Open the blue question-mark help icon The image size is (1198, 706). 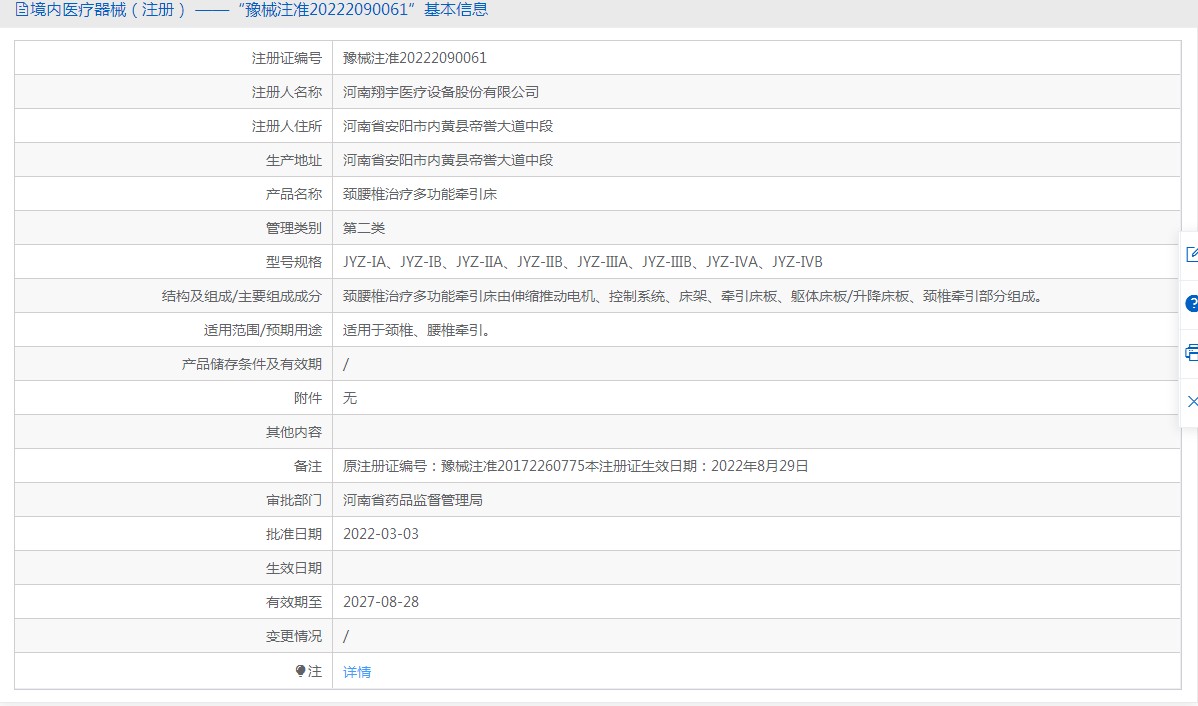pos(1192,303)
